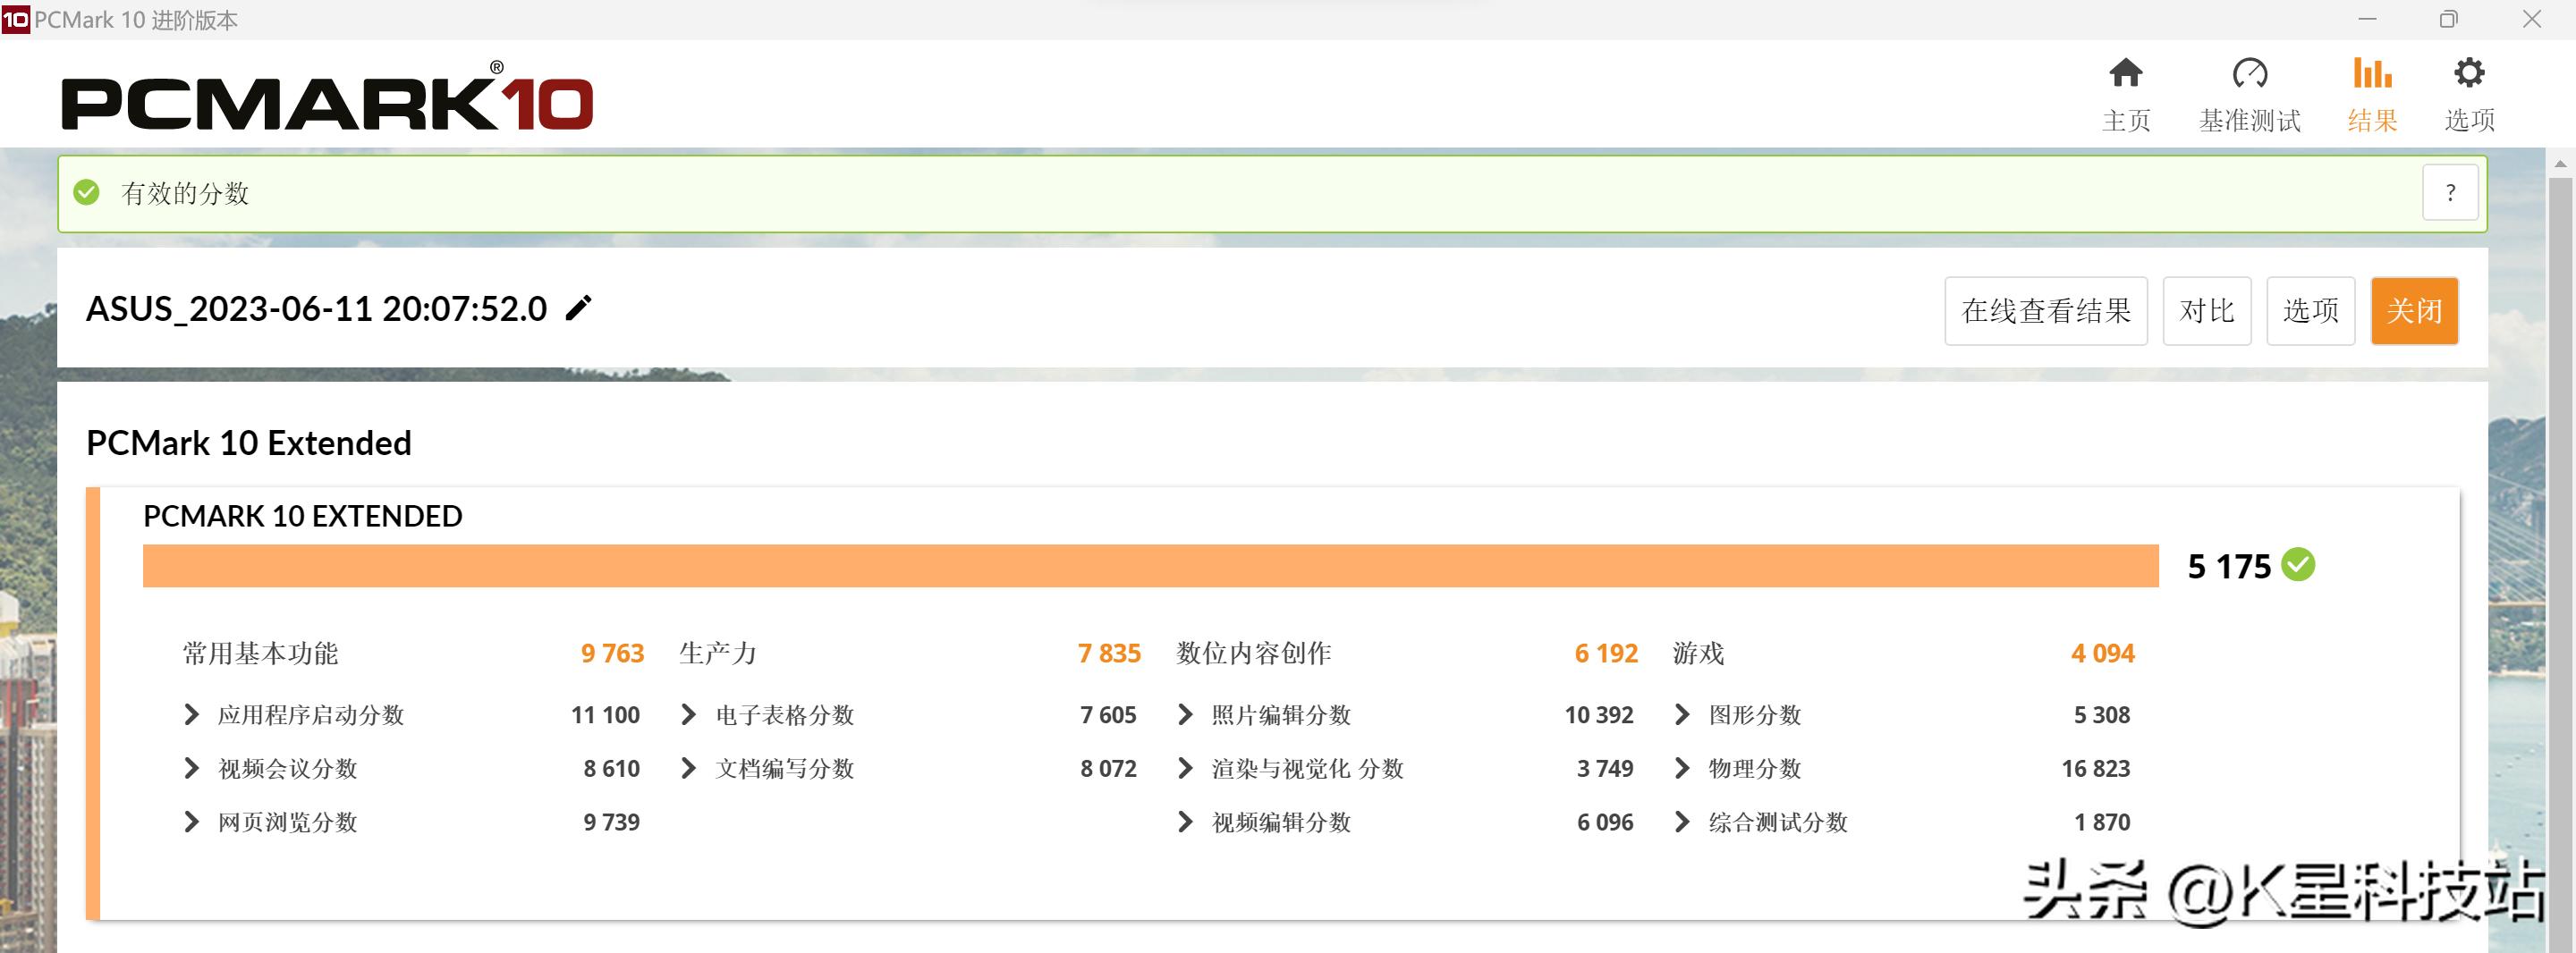Open the Home (主页) house icon
The height and width of the screenshot is (953, 2576).
tap(2125, 74)
